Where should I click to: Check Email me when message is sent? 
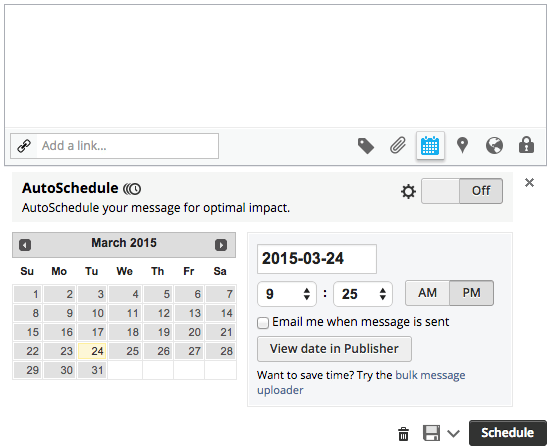coord(263,323)
